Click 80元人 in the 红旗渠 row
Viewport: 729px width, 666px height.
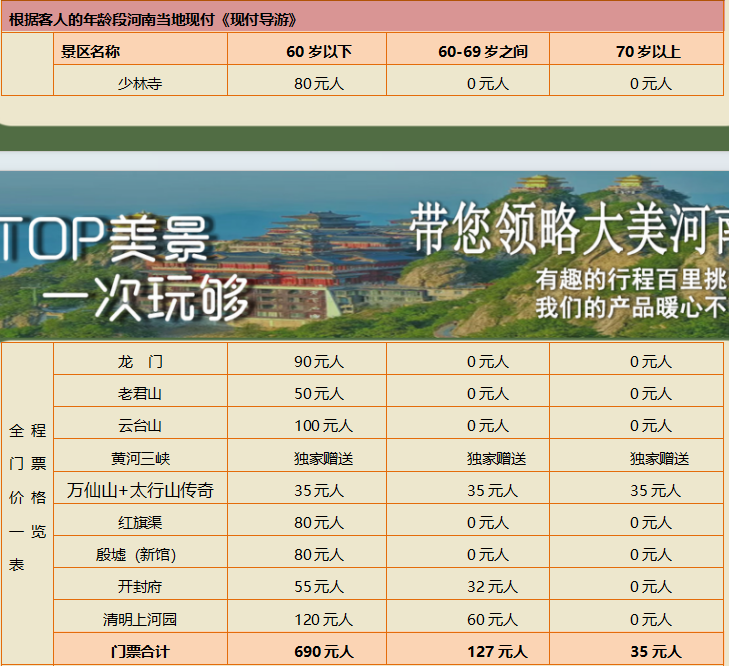319,522
